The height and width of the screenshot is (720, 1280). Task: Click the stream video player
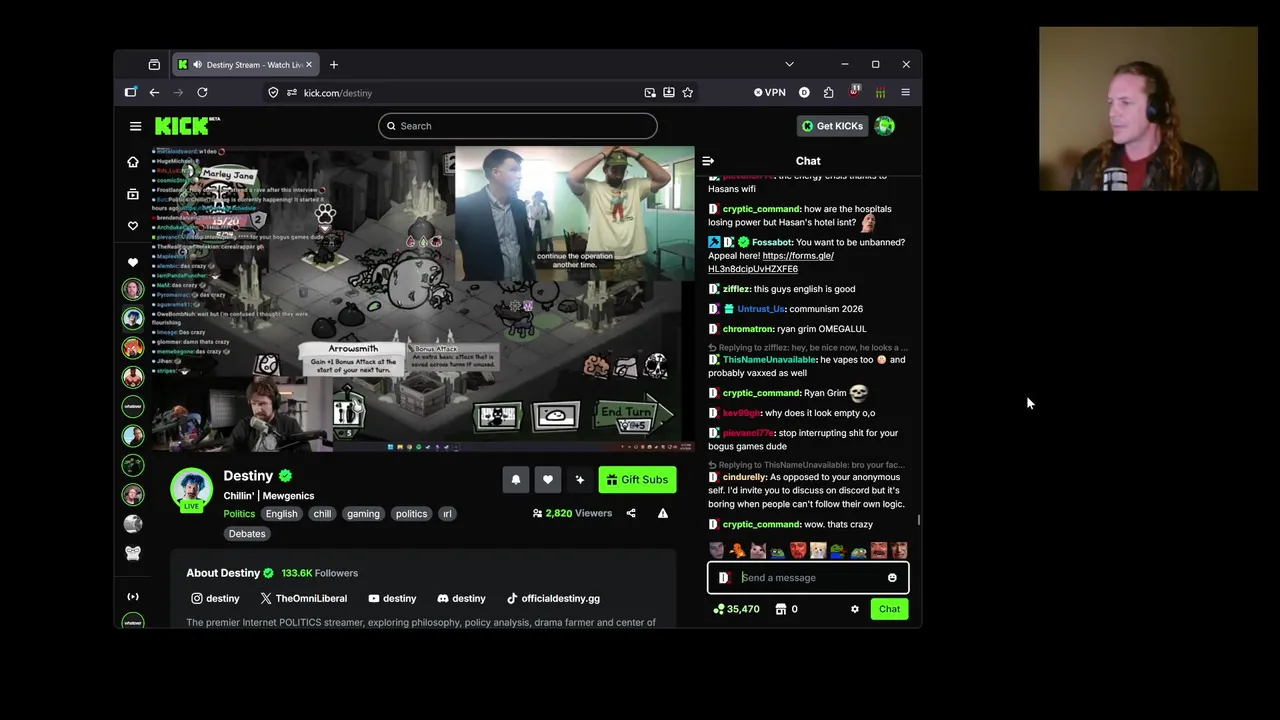pos(422,300)
